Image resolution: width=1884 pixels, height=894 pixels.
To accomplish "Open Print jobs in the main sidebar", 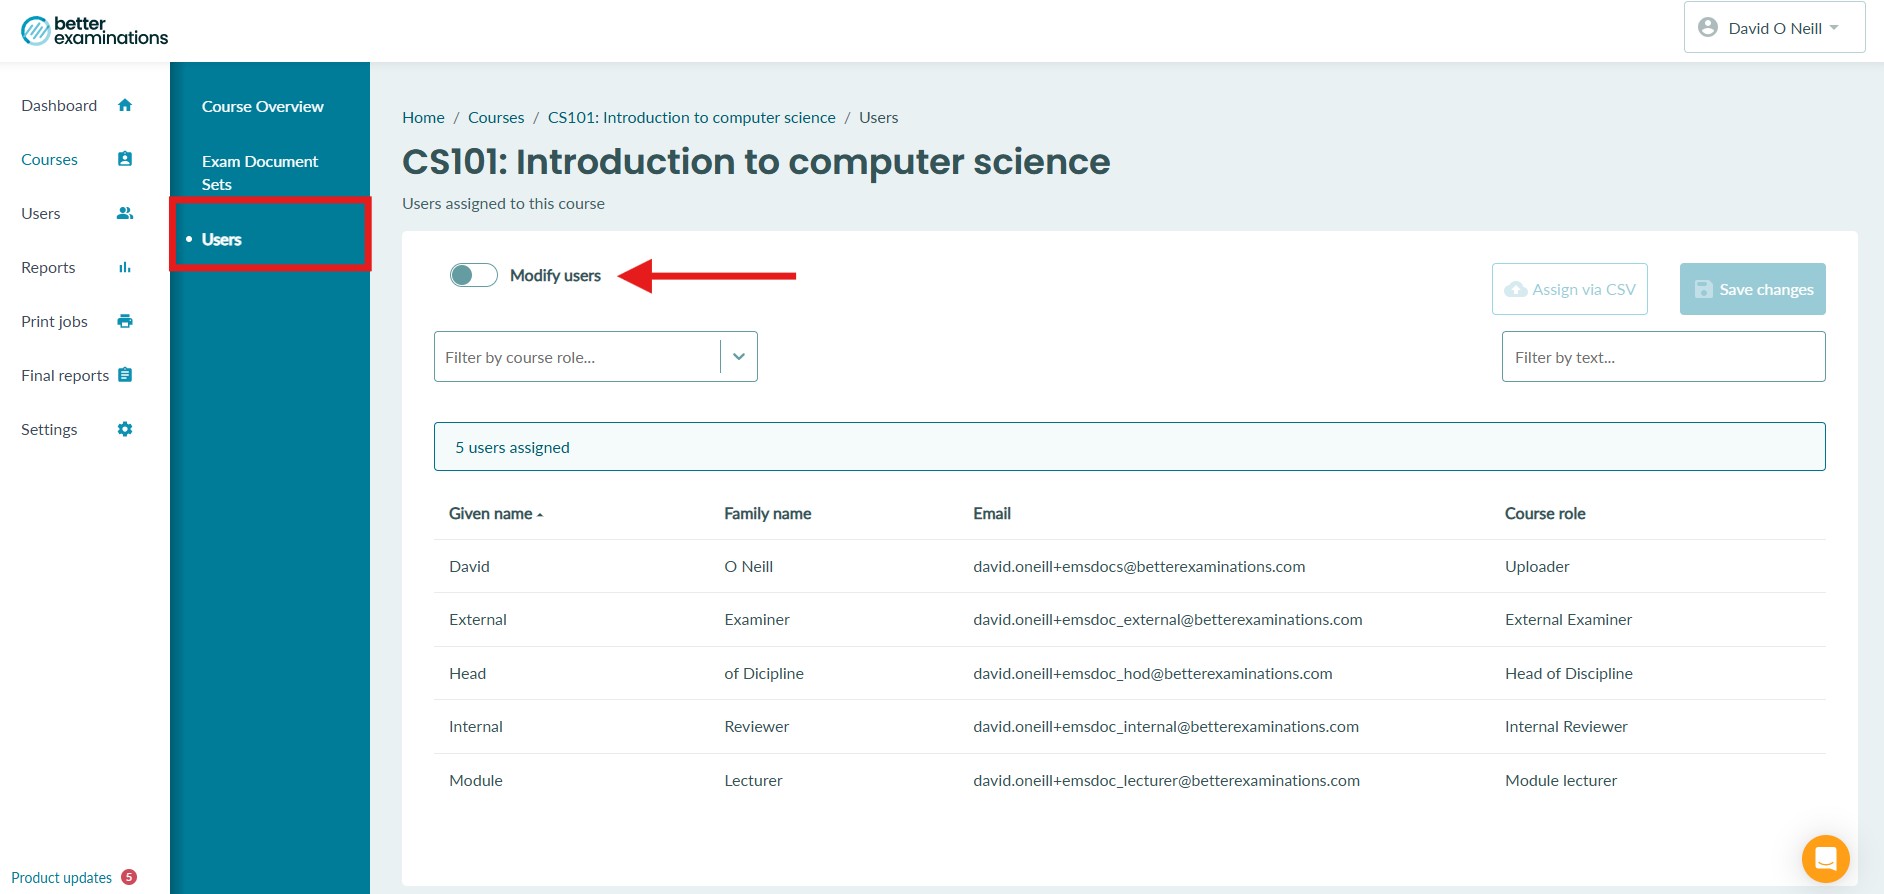I will tap(54, 321).
